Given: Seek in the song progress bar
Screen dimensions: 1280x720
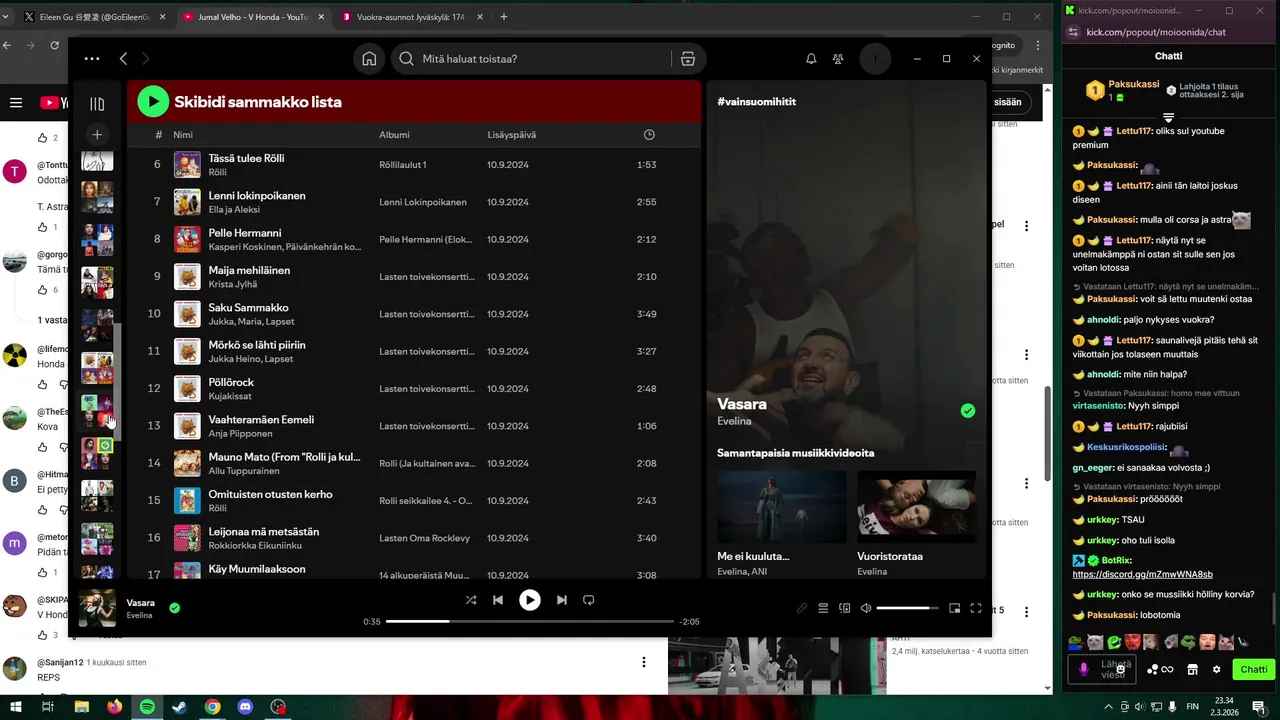Looking at the screenshot, I should tap(530, 621).
